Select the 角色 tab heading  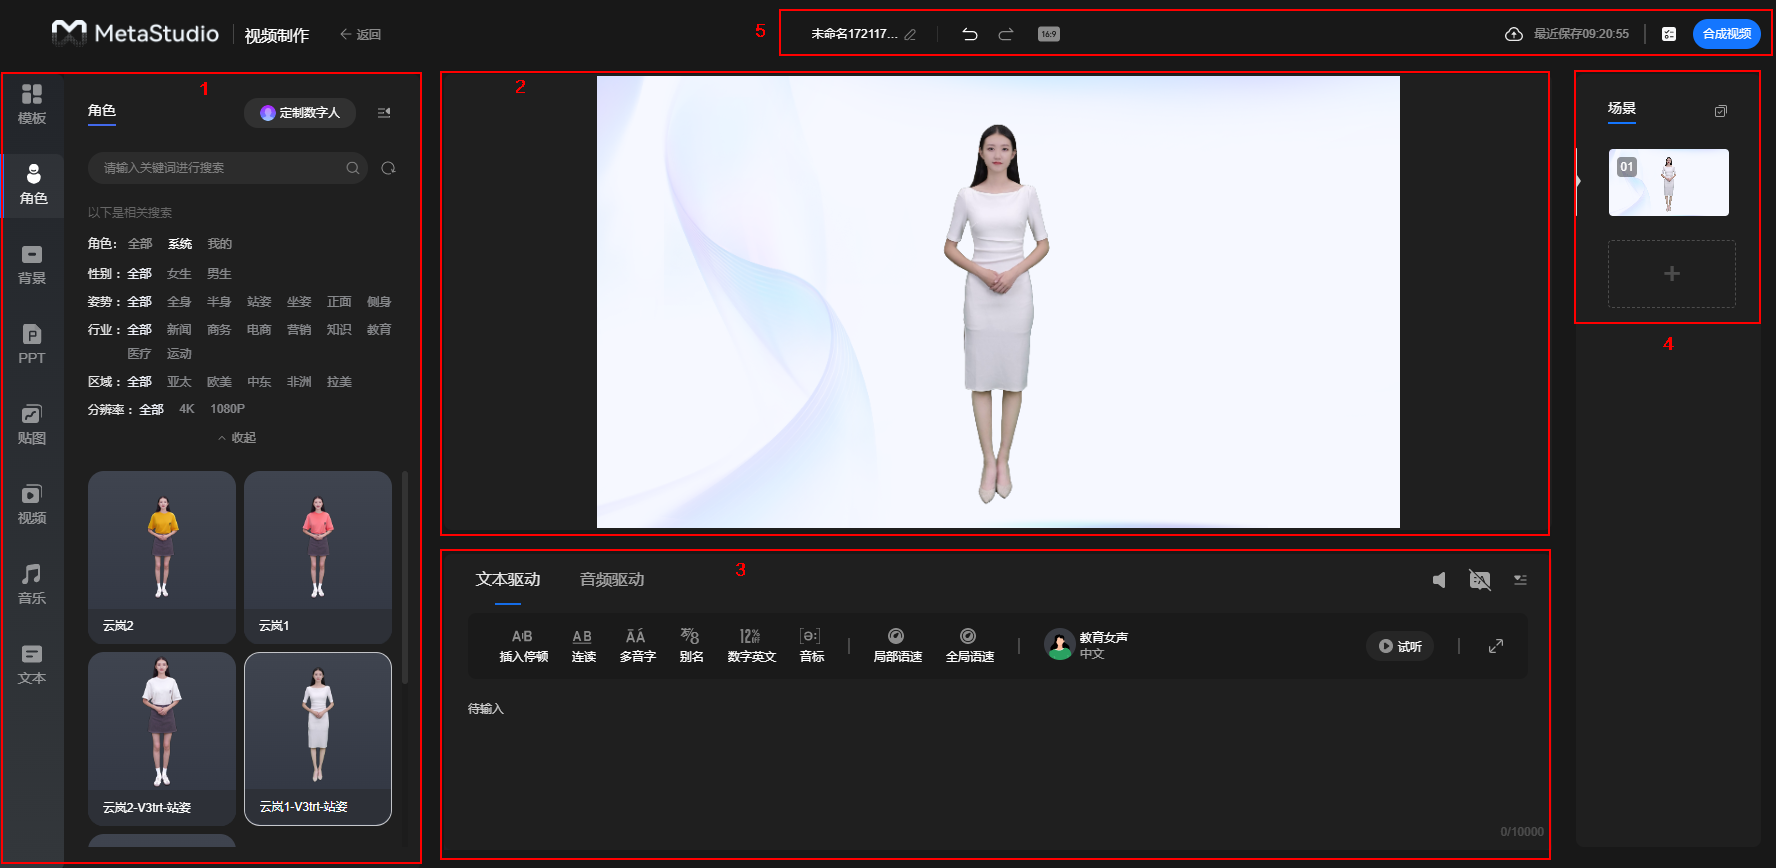(102, 111)
